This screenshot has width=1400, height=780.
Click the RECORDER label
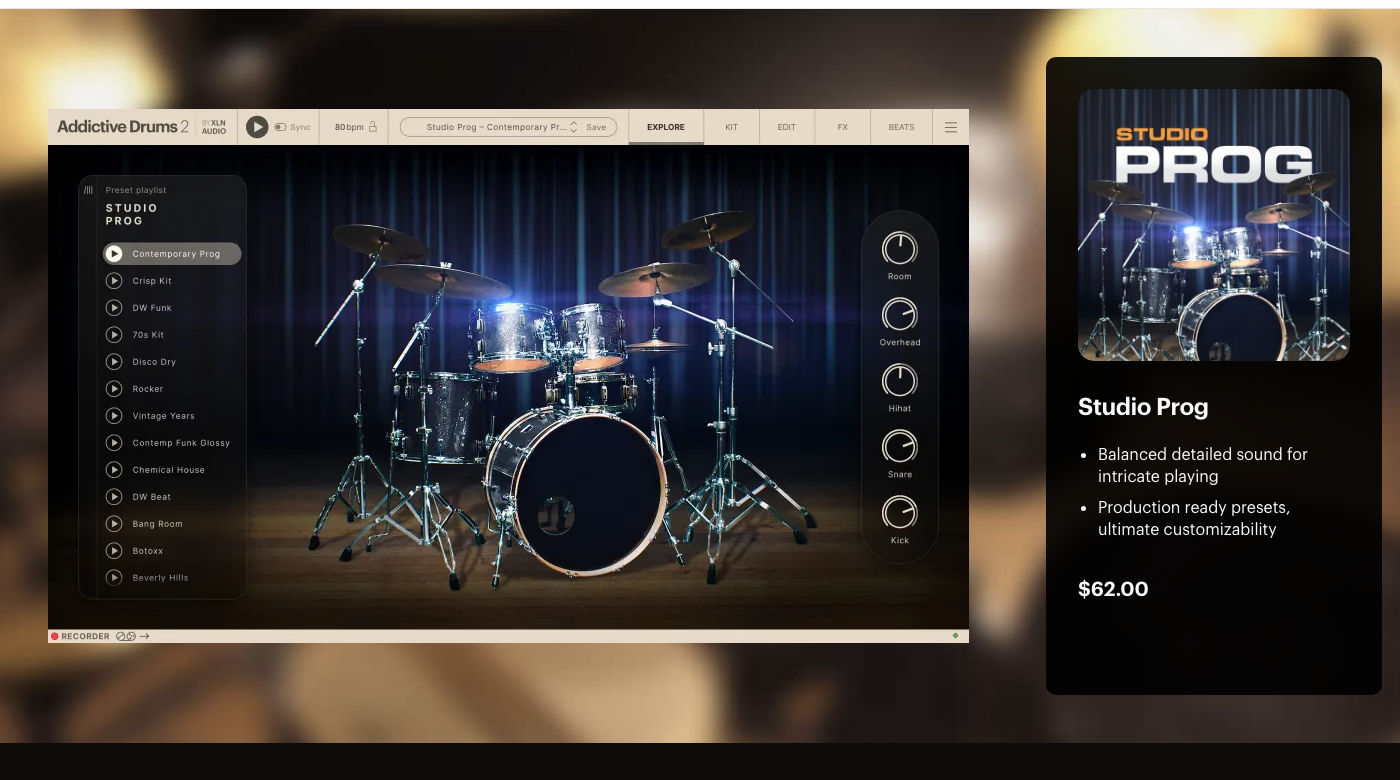[x=86, y=636]
